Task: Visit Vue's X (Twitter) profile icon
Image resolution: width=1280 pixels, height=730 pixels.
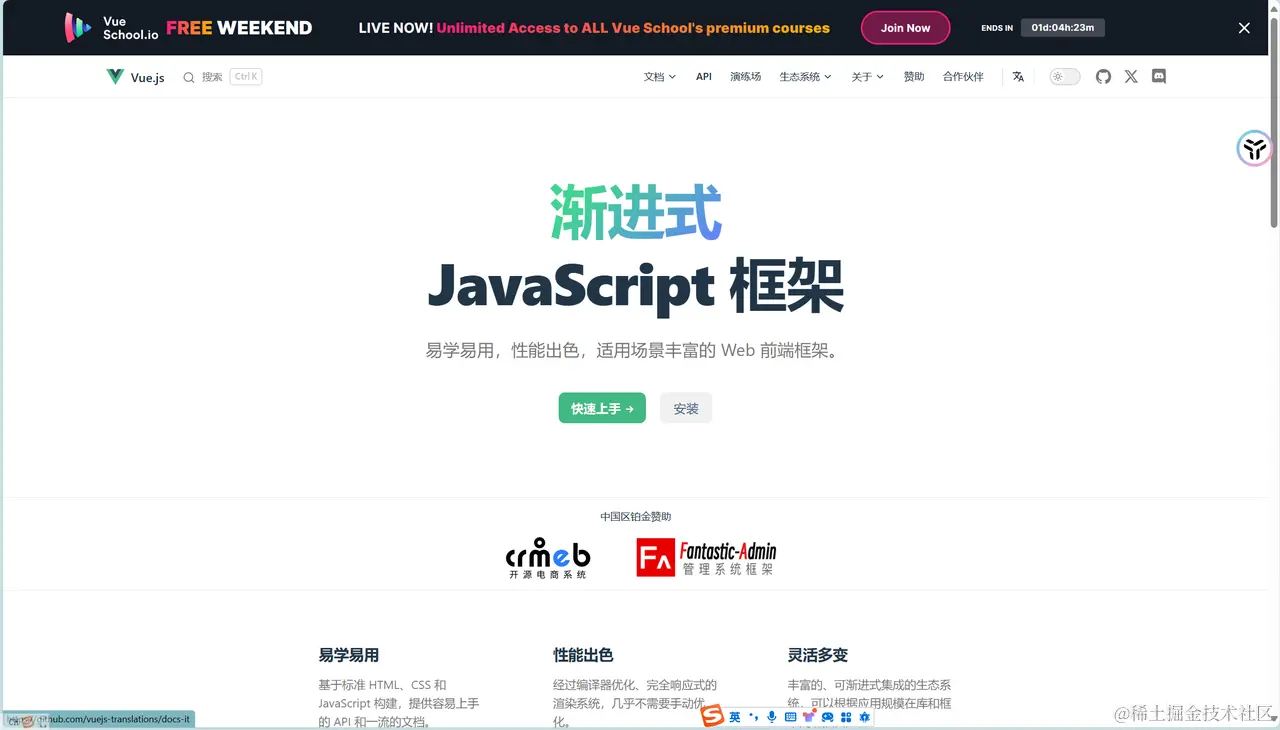Action: point(1131,76)
